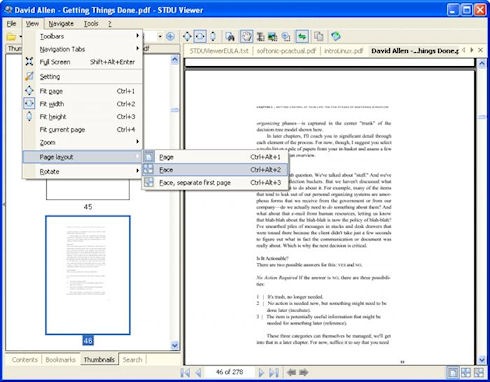Expand the Zoom submenu

point(83,142)
